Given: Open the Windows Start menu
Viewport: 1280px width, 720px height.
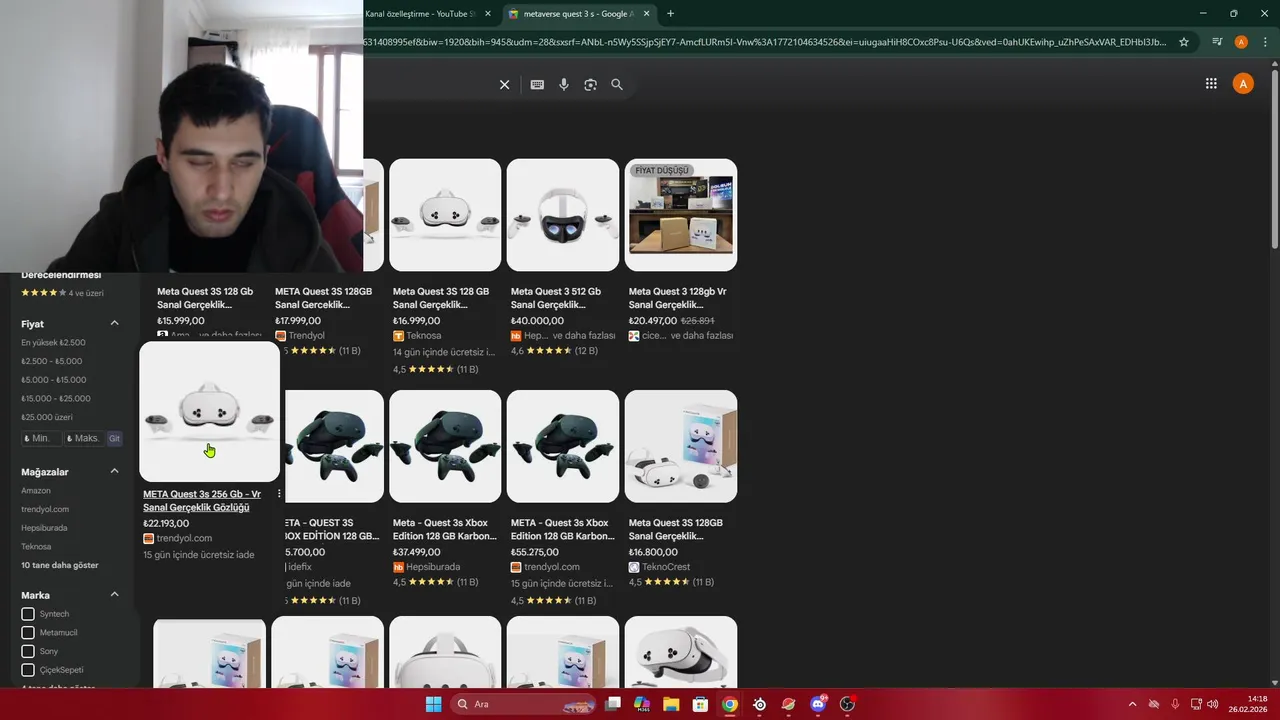Looking at the screenshot, I should click(x=433, y=704).
